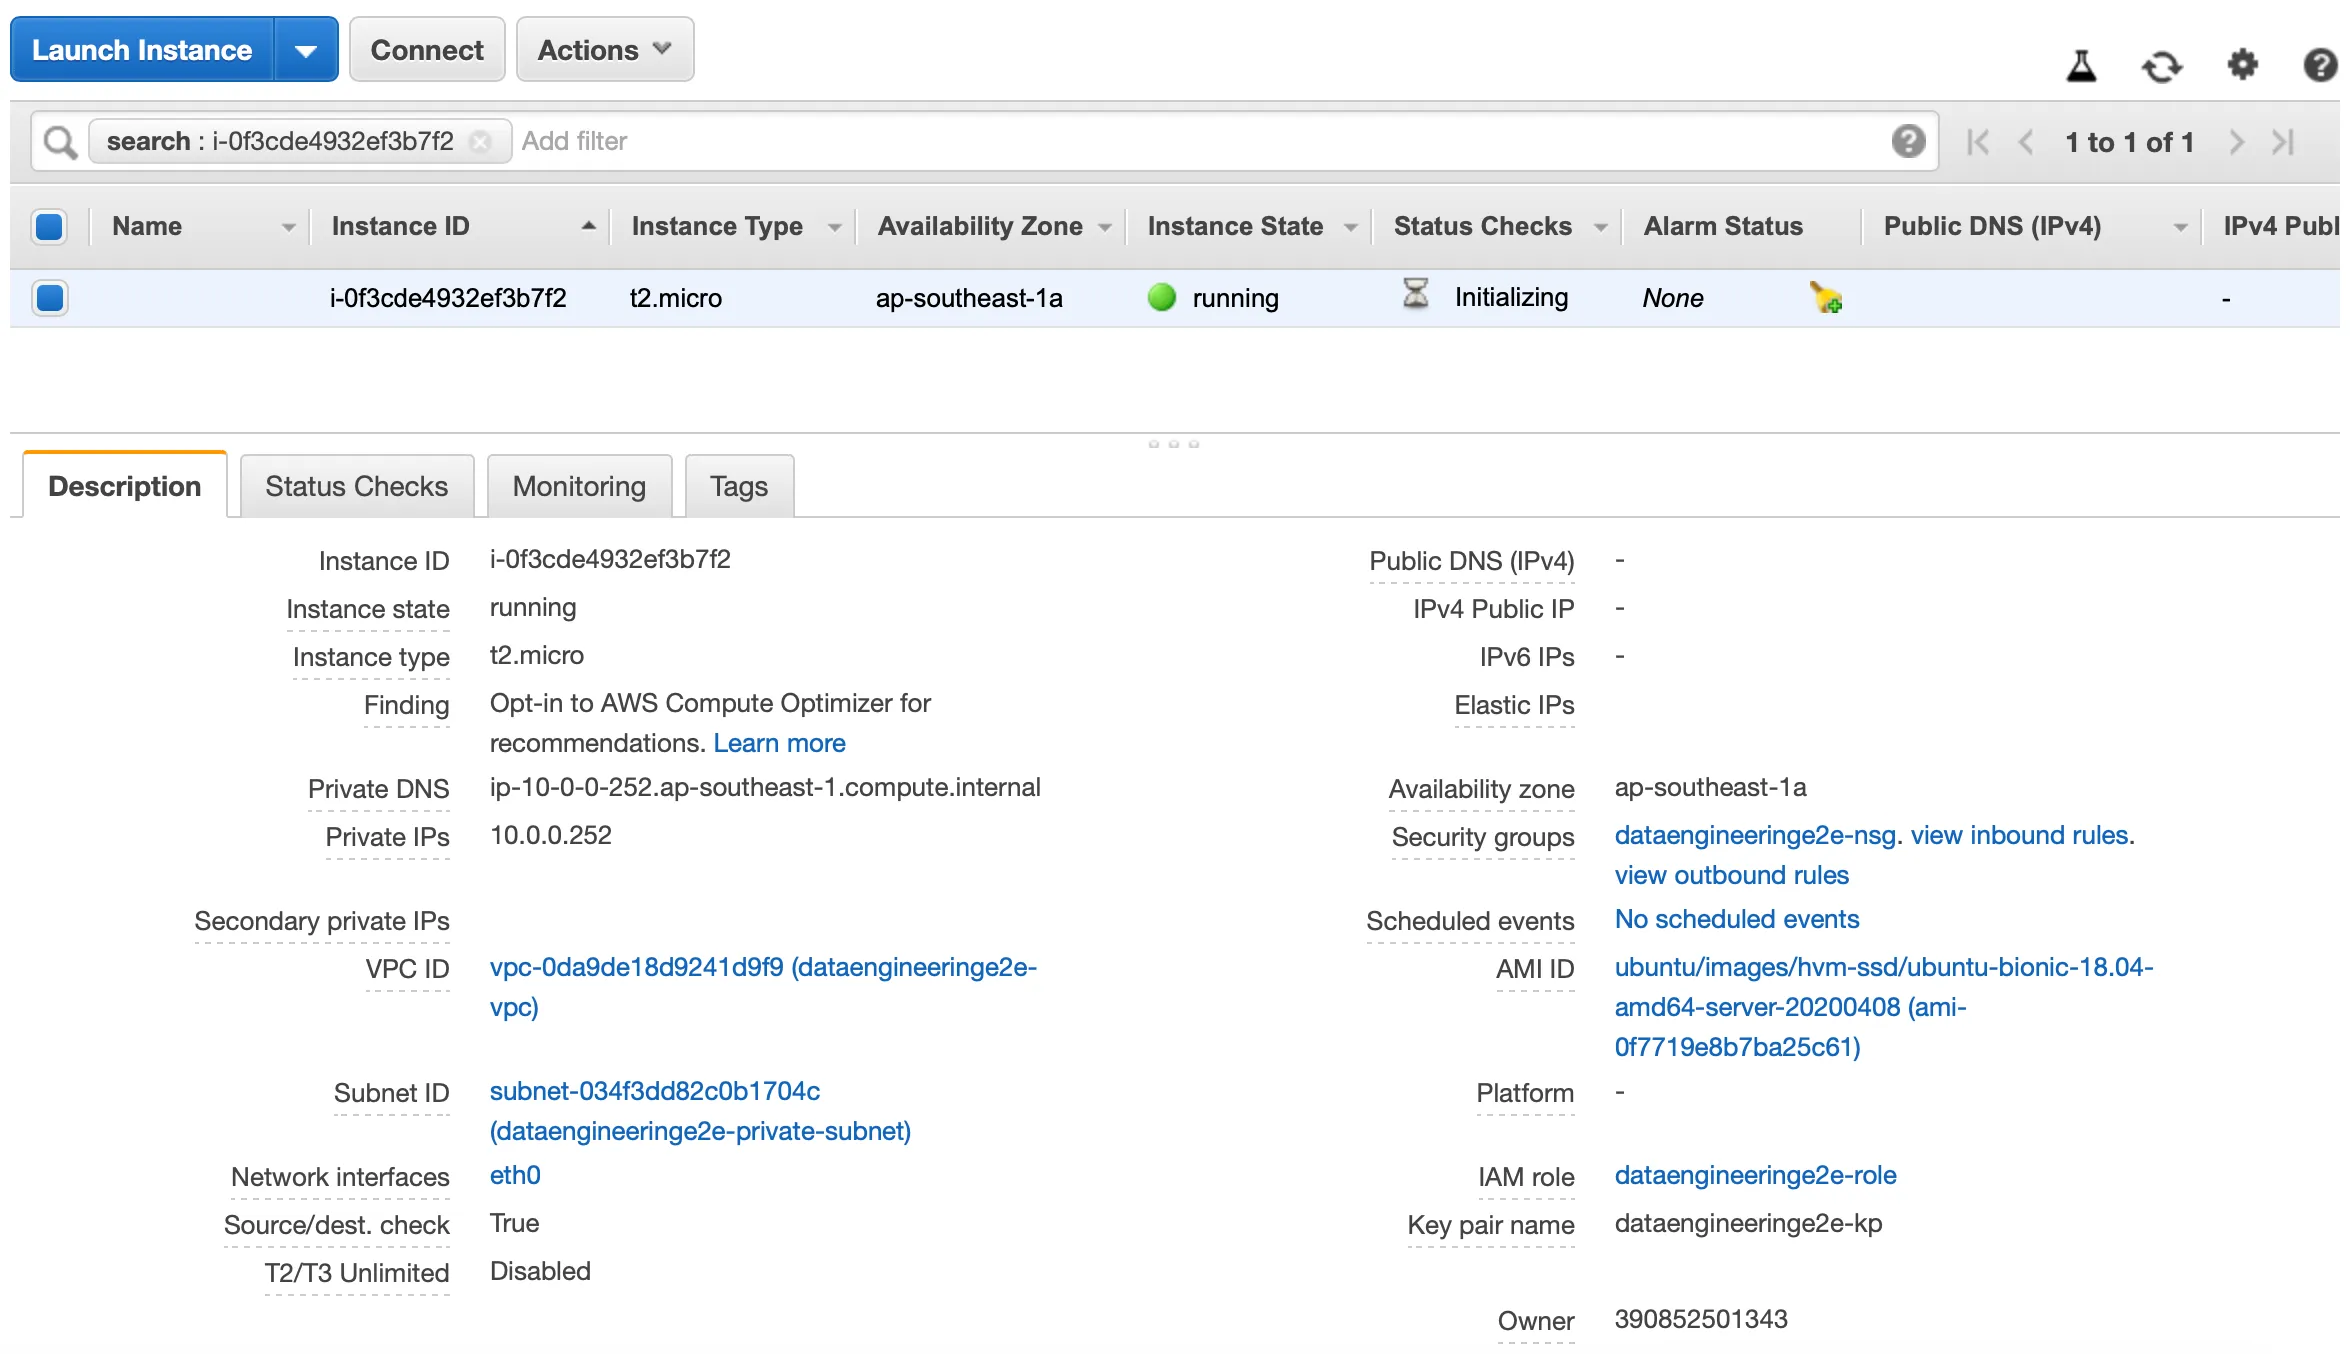Click the flask experiments icon
The width and height of the screenshot is (2350, 1354).
[2081, 66]
